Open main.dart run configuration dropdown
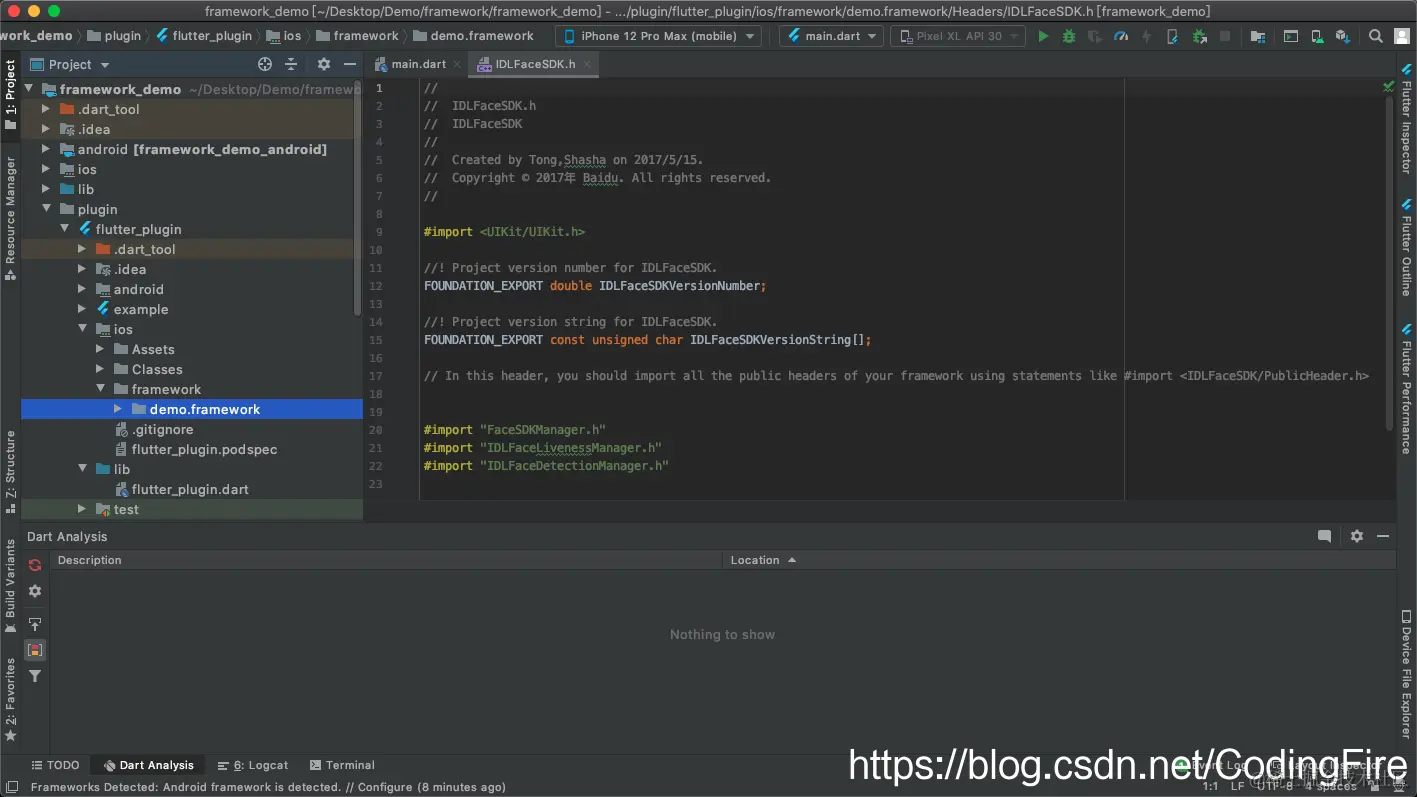This screenshot has height=797, width=1417. (x=831, y=36)
